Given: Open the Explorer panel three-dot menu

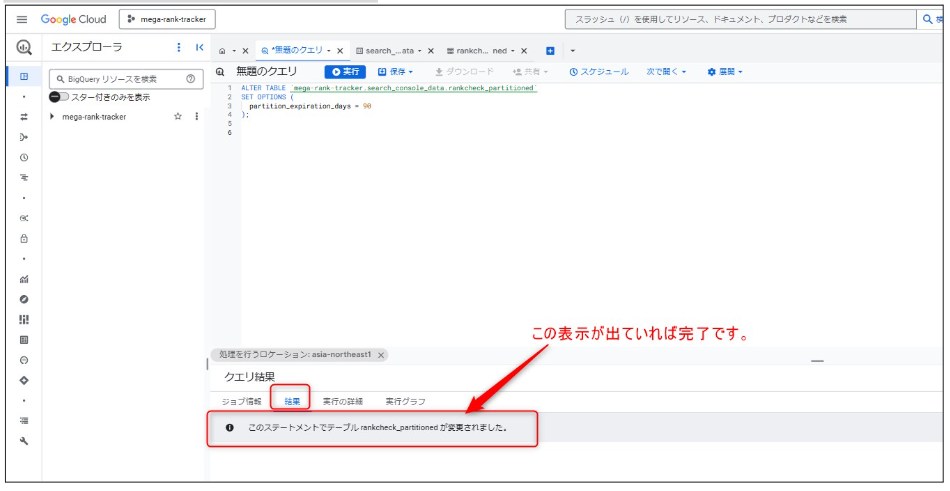Looking at the screenshot, I should [178, 47].
